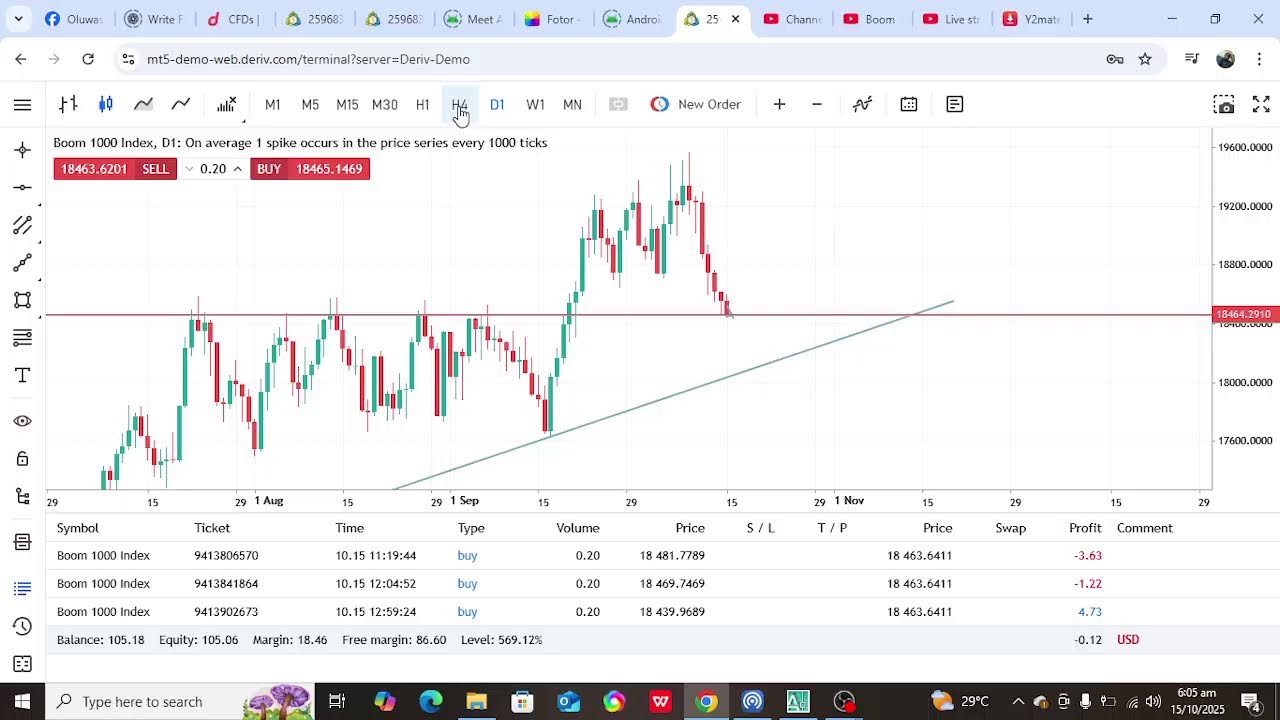Click the Windows Start button

[22, 701]
